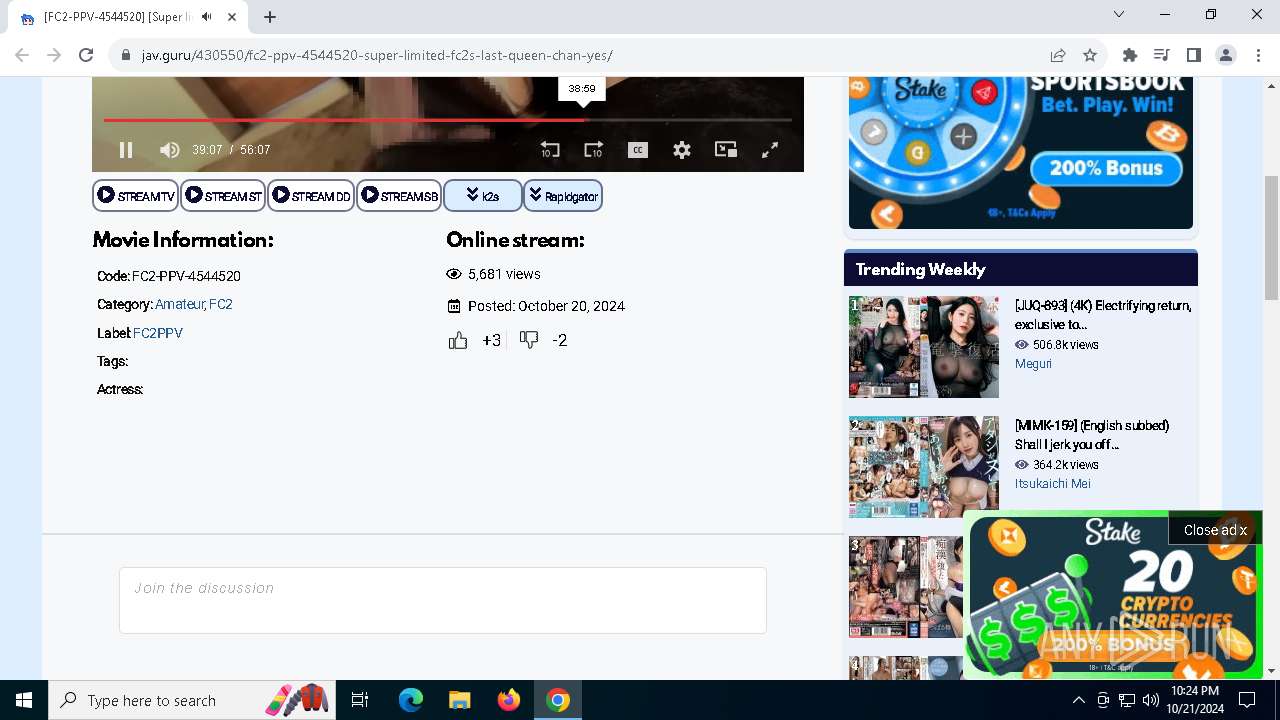Screen dimensions: 1280x720
Task: Mute the tab via its speaker icon
Action: coord(206,16)
